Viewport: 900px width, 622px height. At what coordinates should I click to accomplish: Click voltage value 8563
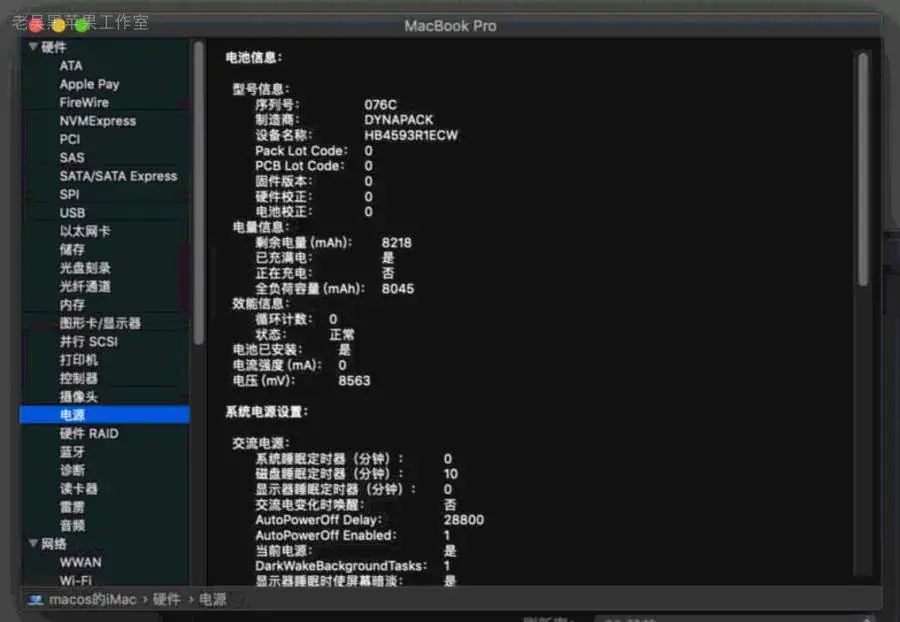354,380
